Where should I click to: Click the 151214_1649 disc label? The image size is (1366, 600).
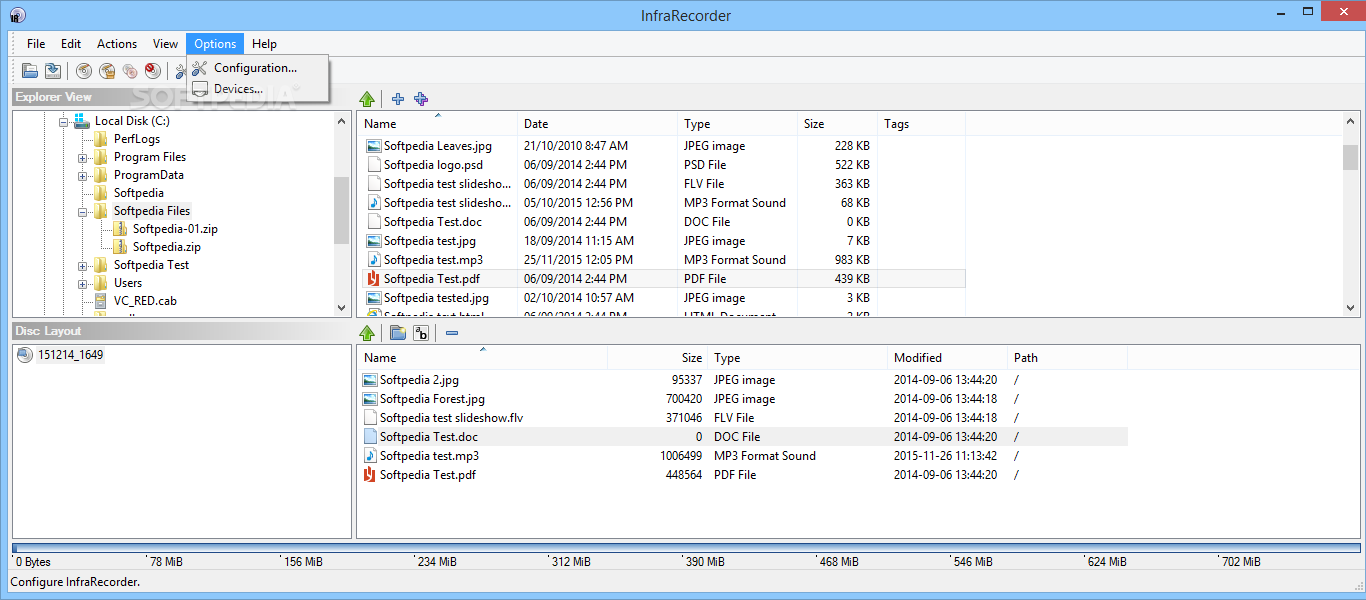70,354
